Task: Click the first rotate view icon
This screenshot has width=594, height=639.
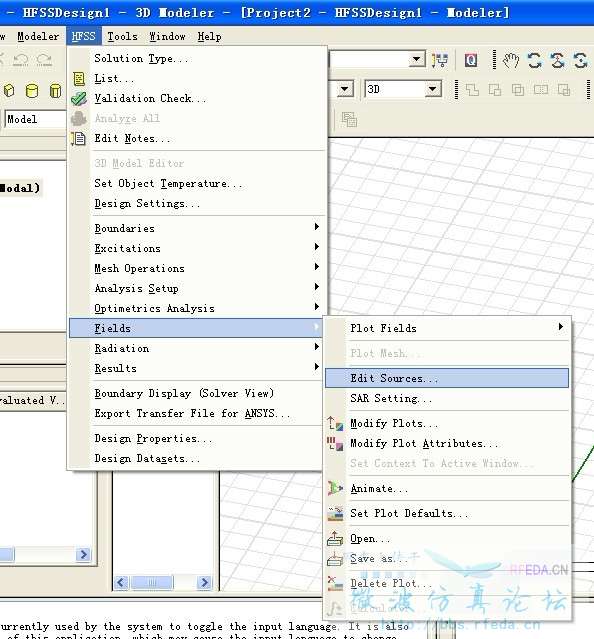Action: coord(535,61)
